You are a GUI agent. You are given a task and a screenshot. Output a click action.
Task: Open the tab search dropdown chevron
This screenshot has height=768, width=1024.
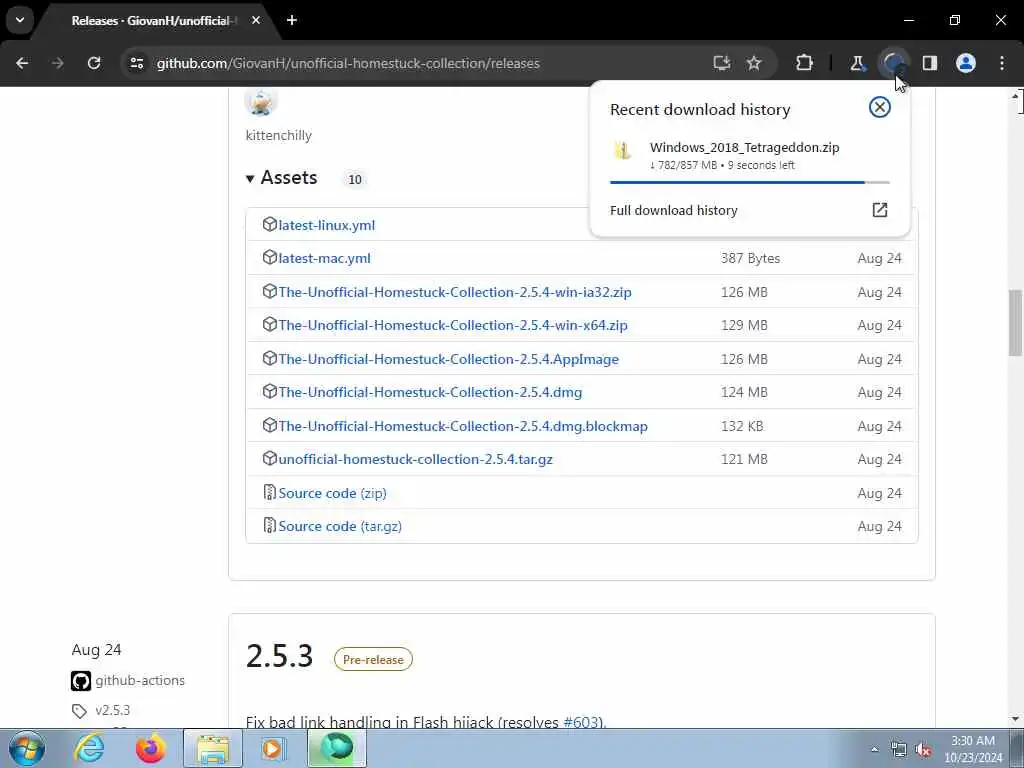click(20, 20)
